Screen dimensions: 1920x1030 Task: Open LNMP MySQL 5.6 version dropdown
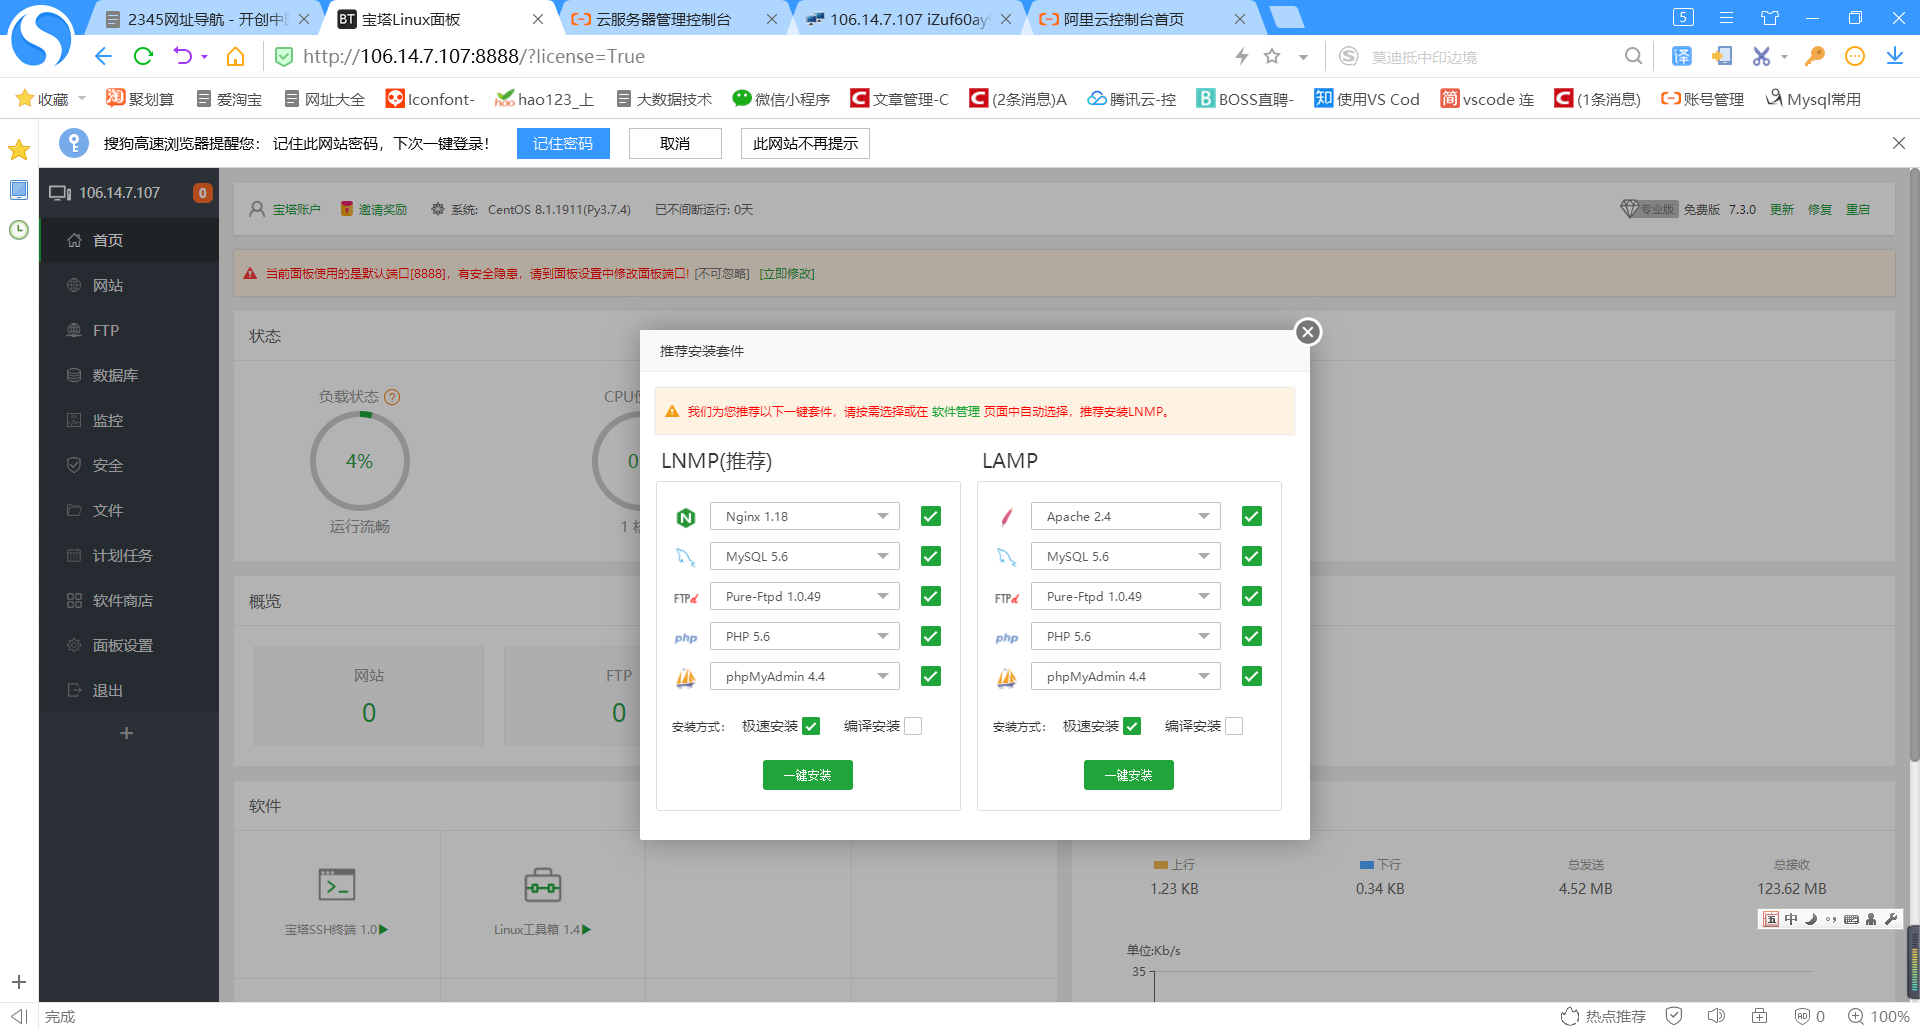coord(805,556)
